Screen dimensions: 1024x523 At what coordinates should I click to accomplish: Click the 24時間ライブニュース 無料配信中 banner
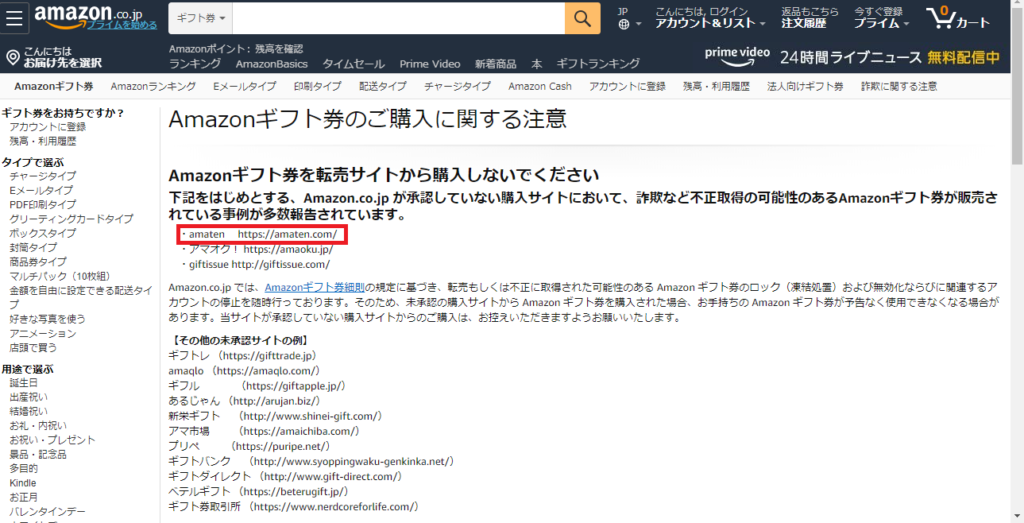pos(890,57)
